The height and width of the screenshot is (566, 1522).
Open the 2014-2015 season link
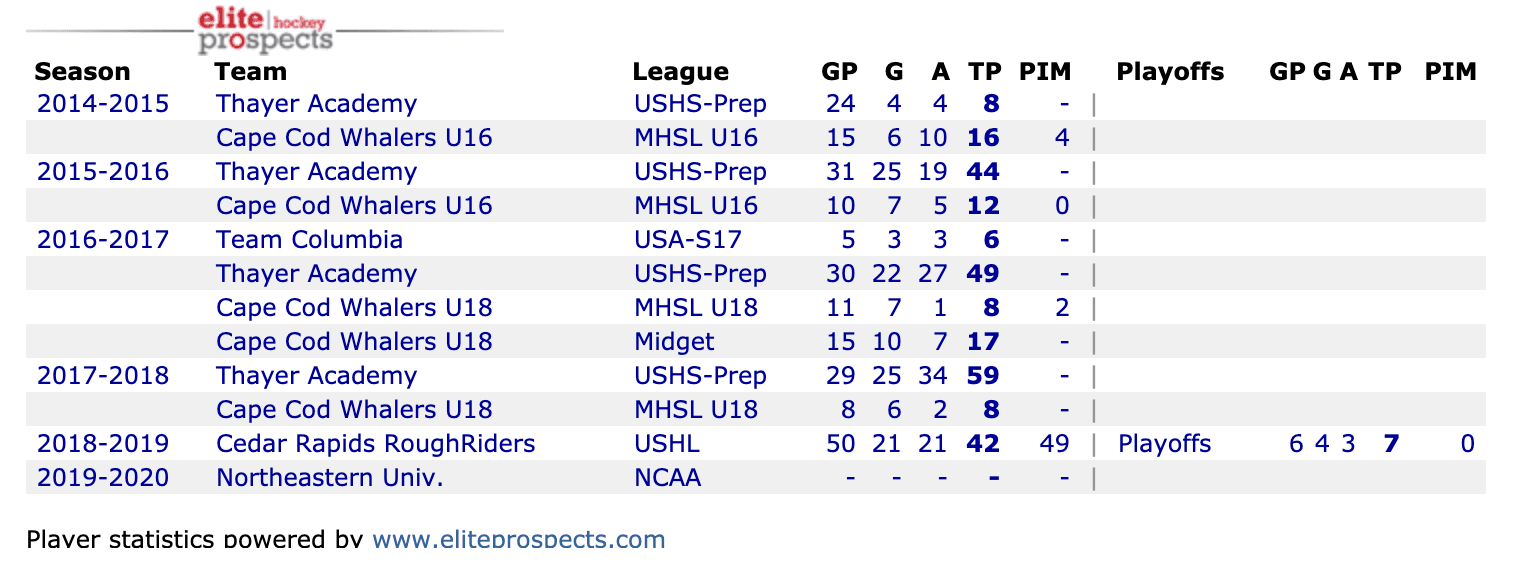coord(103,104)
